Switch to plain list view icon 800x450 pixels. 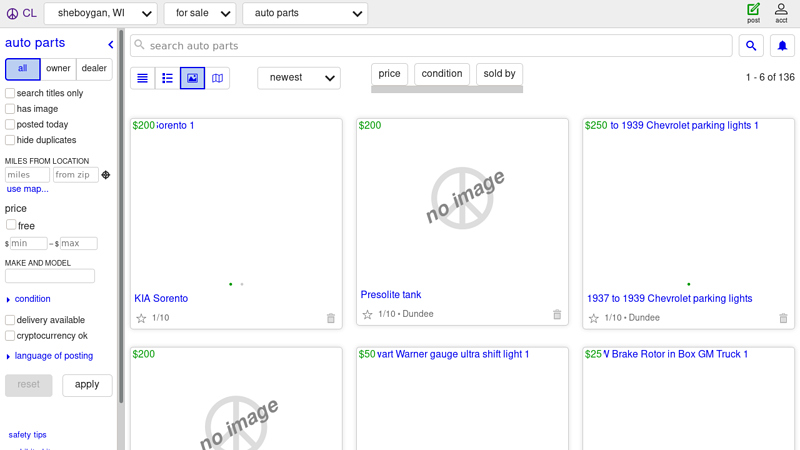(142, 78)
